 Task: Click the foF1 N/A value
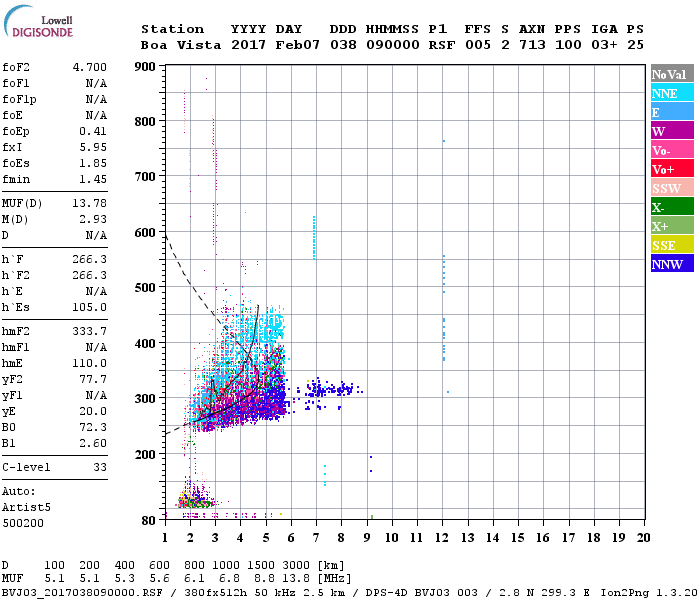96,83
